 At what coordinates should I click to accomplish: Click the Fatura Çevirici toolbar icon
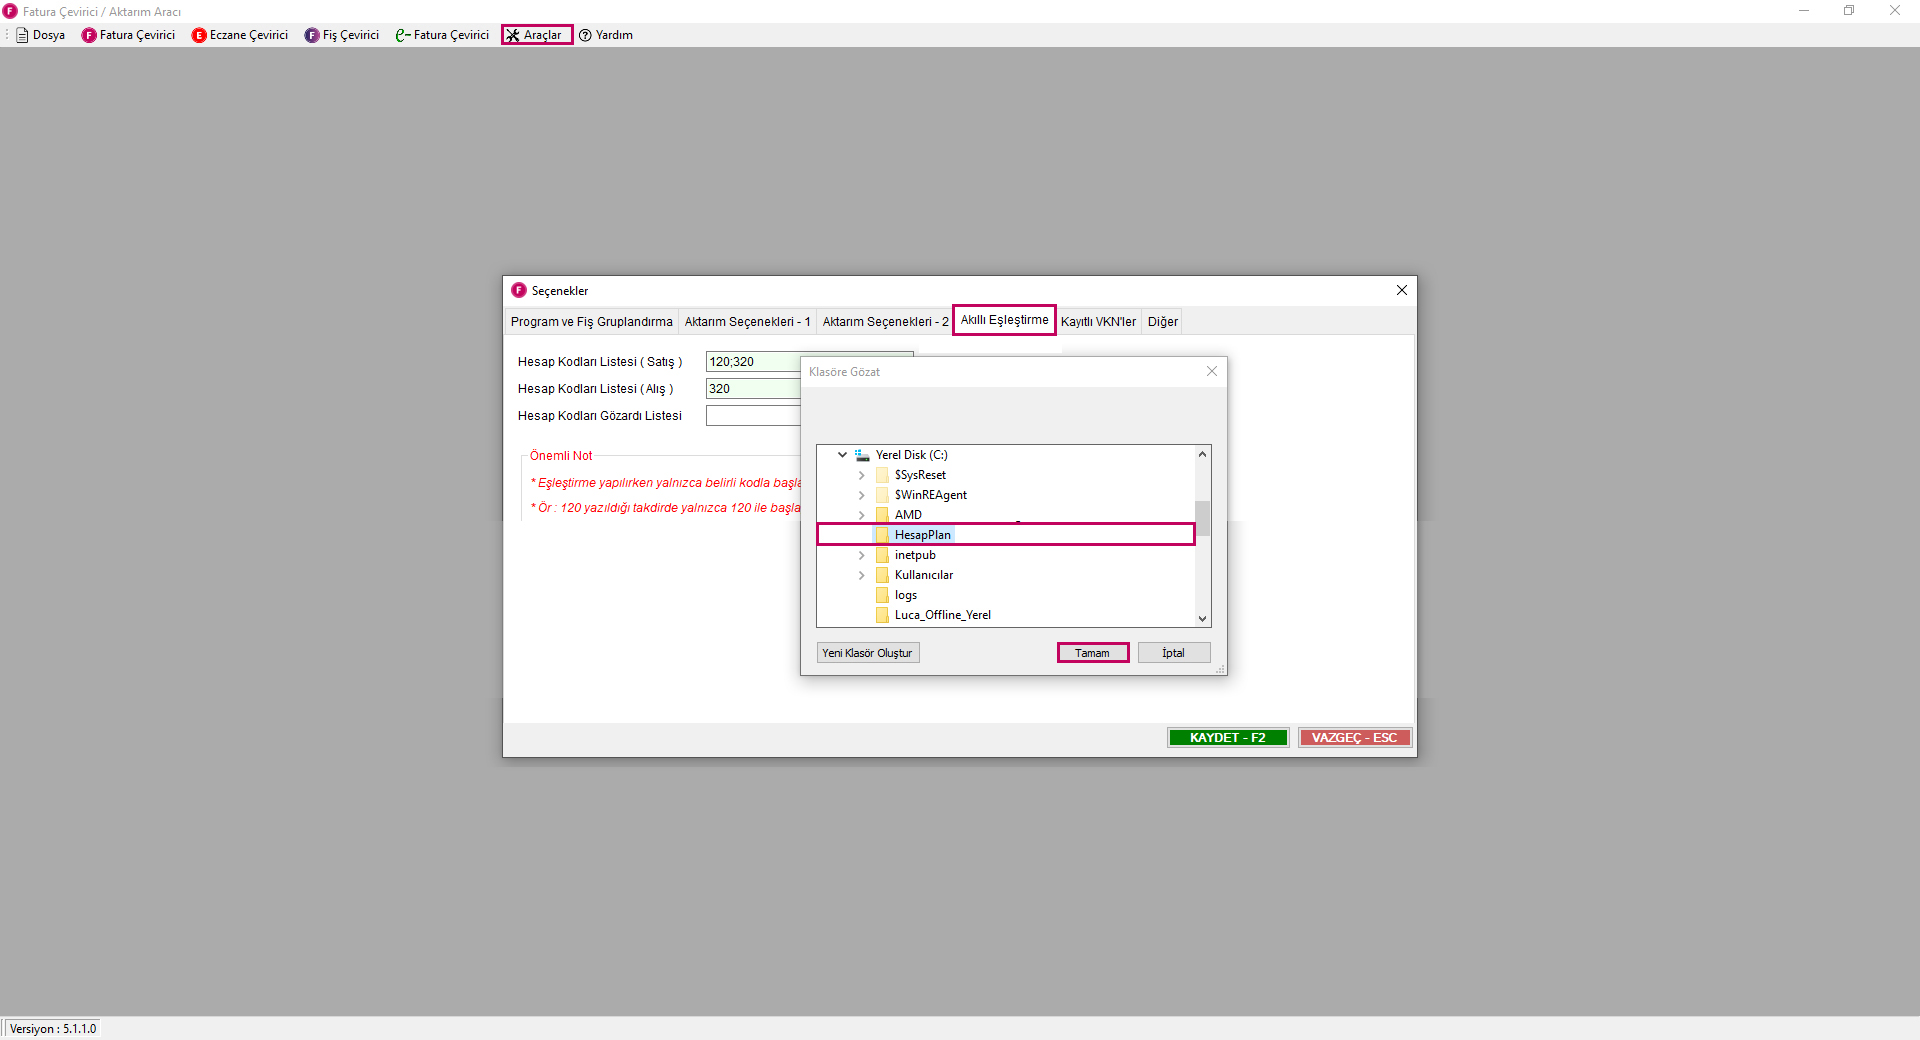(89, 35)
